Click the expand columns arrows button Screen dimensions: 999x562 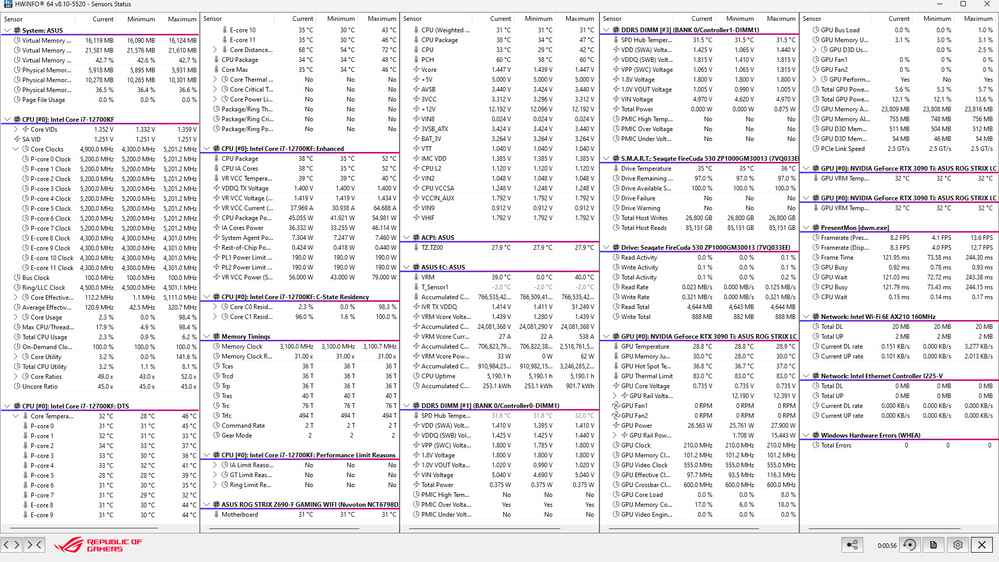click(x=11, y=545)
